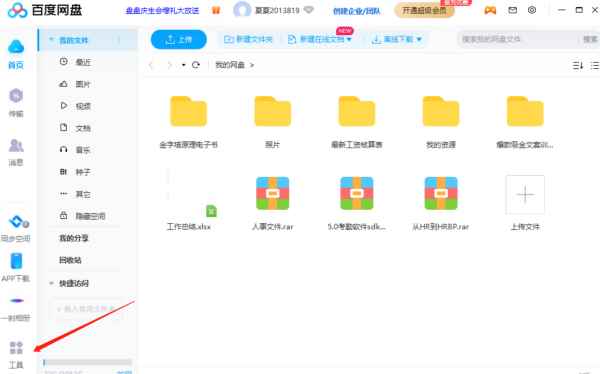
Task: Click the refresh icon beside navigation arrows
Action: click(x=196, y=65)
